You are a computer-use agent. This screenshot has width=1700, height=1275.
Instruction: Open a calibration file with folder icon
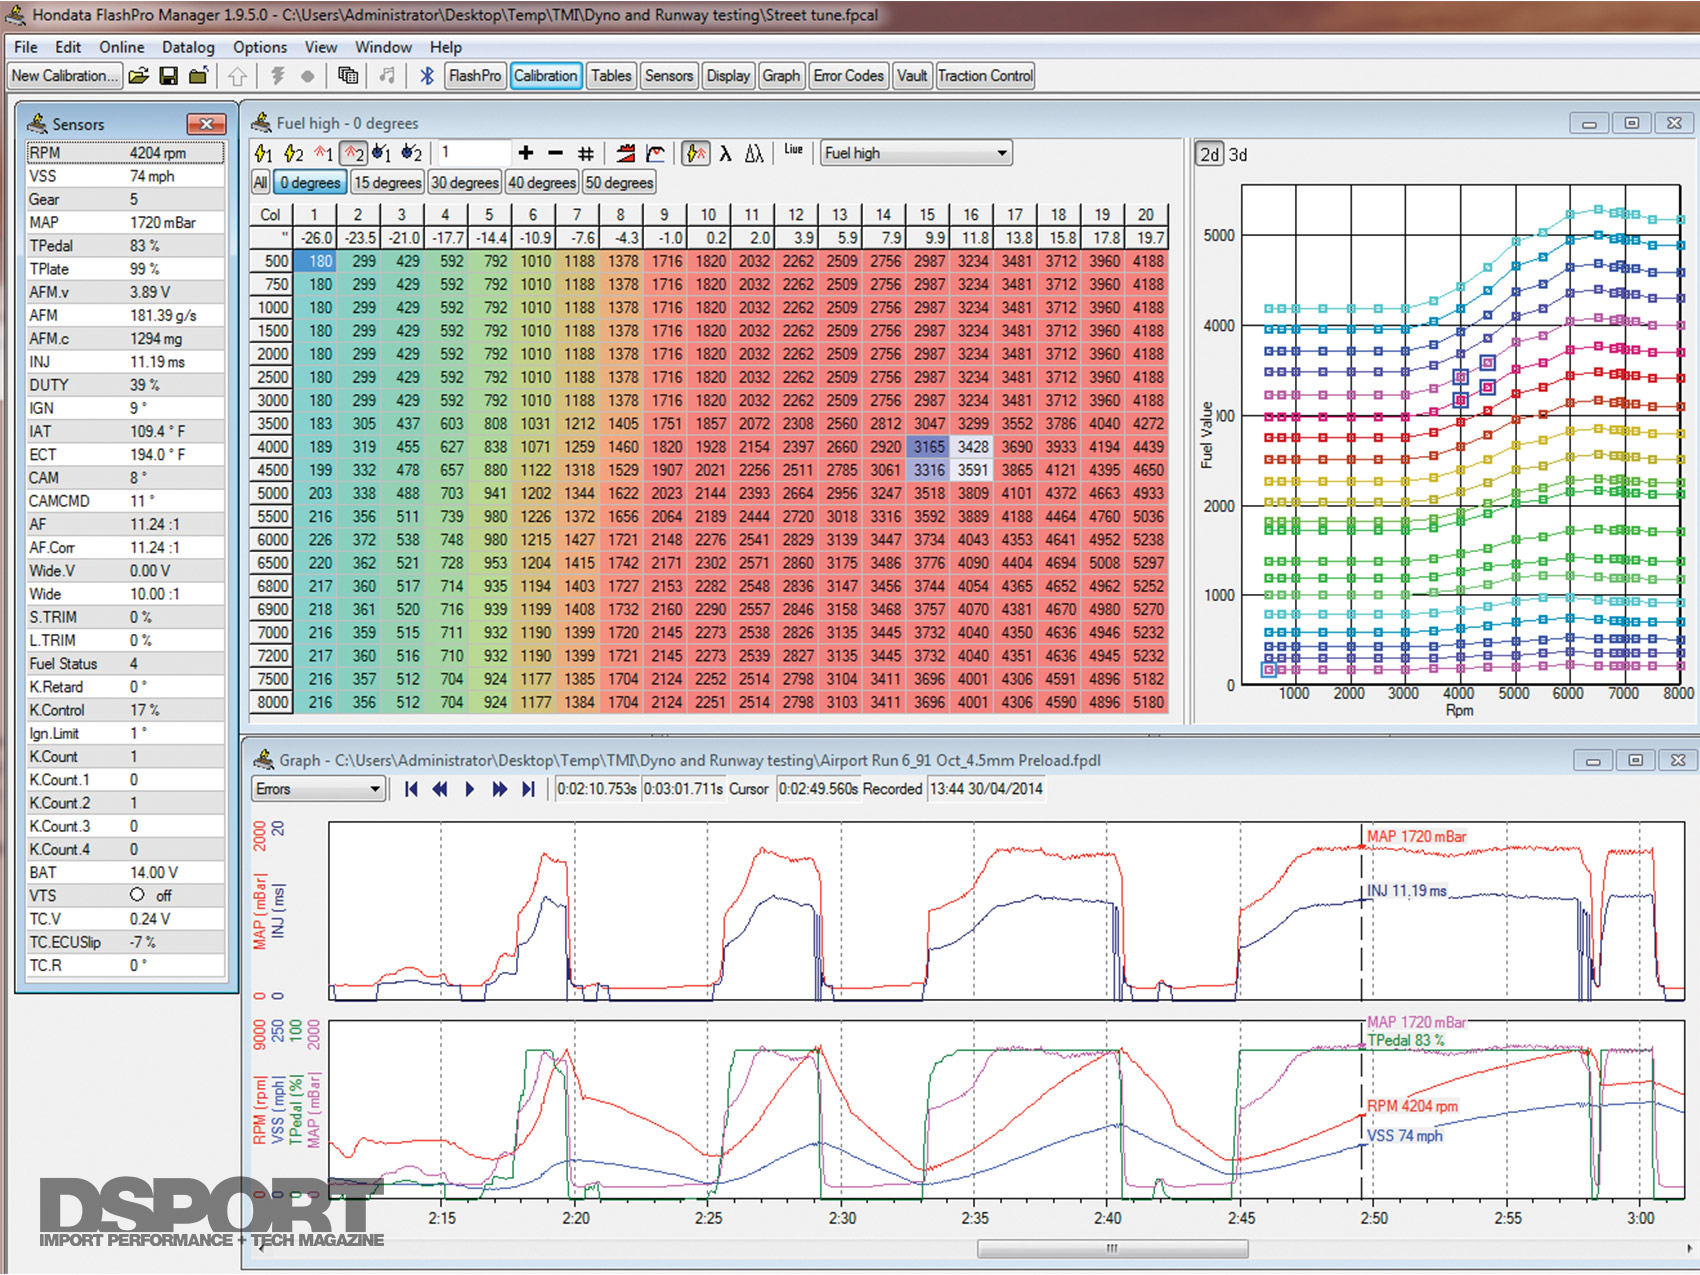pyautogui.click(x=138, y=76)
